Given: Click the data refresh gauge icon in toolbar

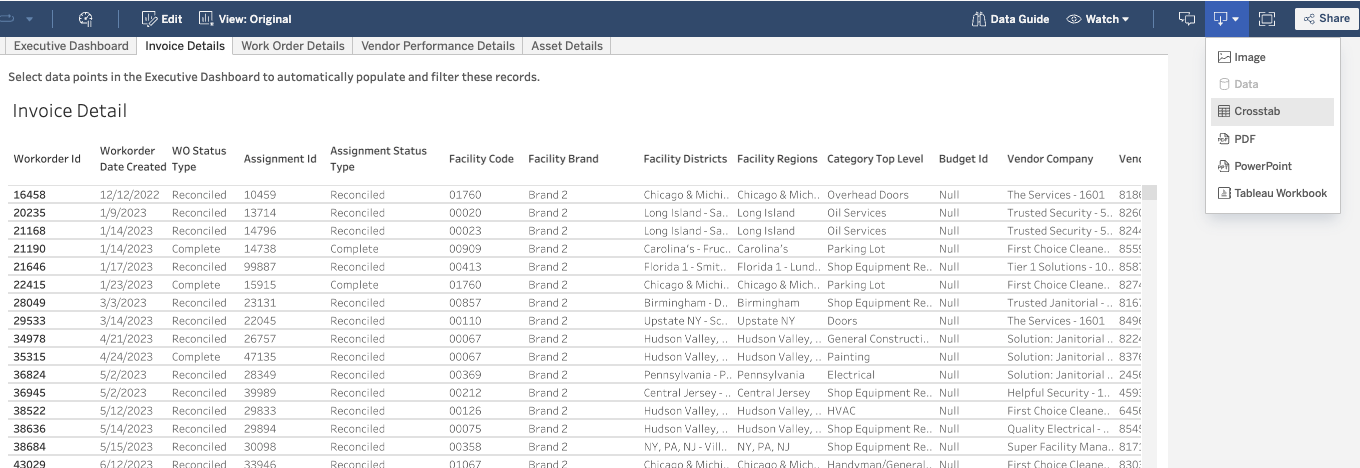Looking at the screenshot, I should [x=85, y=19].
